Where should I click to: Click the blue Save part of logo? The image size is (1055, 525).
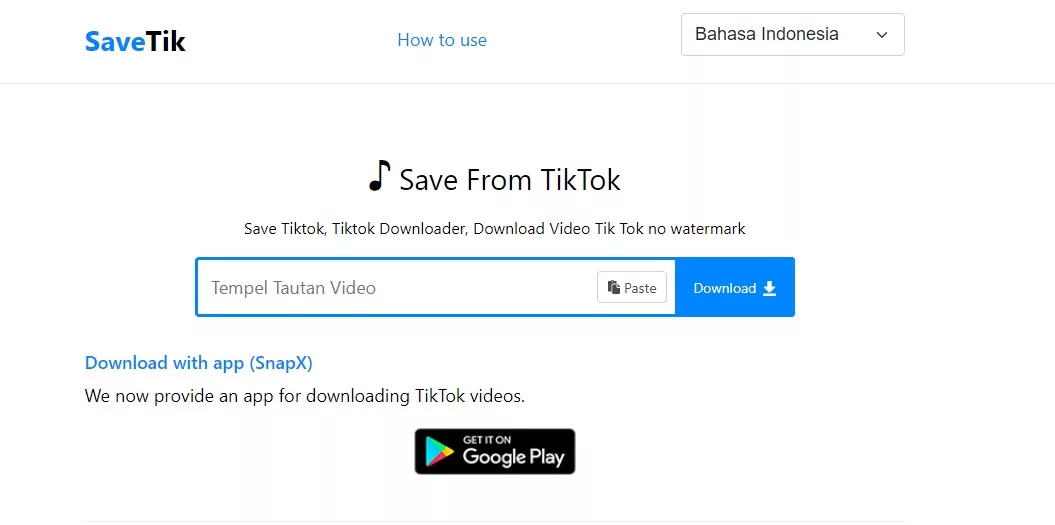pos(115,42)
